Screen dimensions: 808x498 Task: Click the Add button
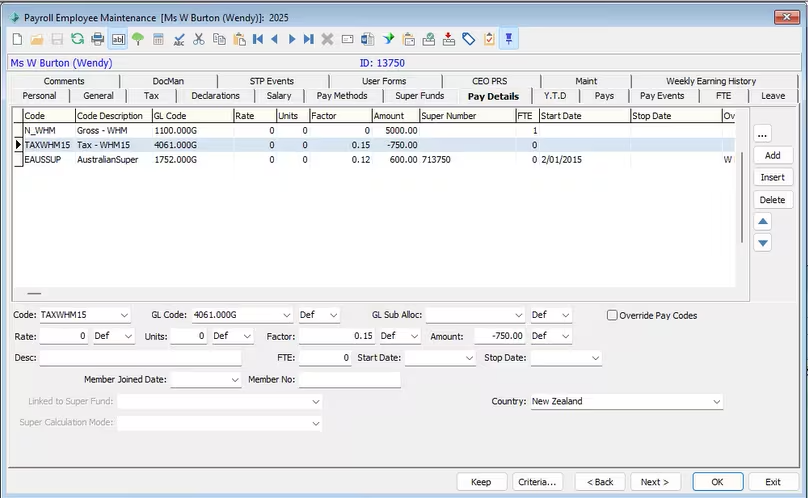point(772,156)
